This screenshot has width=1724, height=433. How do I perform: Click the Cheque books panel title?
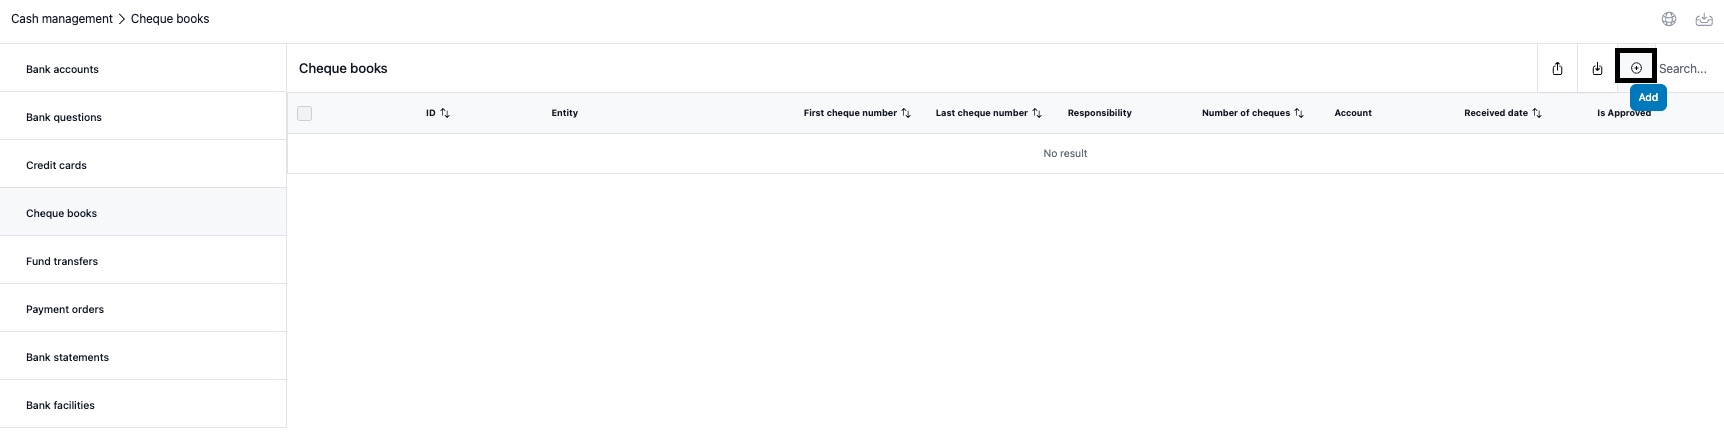(x=343, y=68)
